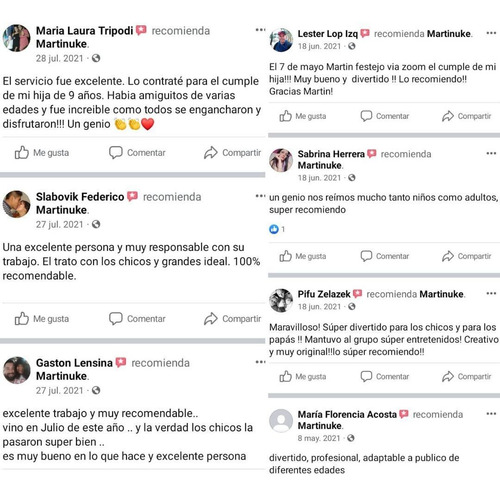Open three-dot menu on Sabrina Herrera's post

(x=491, y=153)
